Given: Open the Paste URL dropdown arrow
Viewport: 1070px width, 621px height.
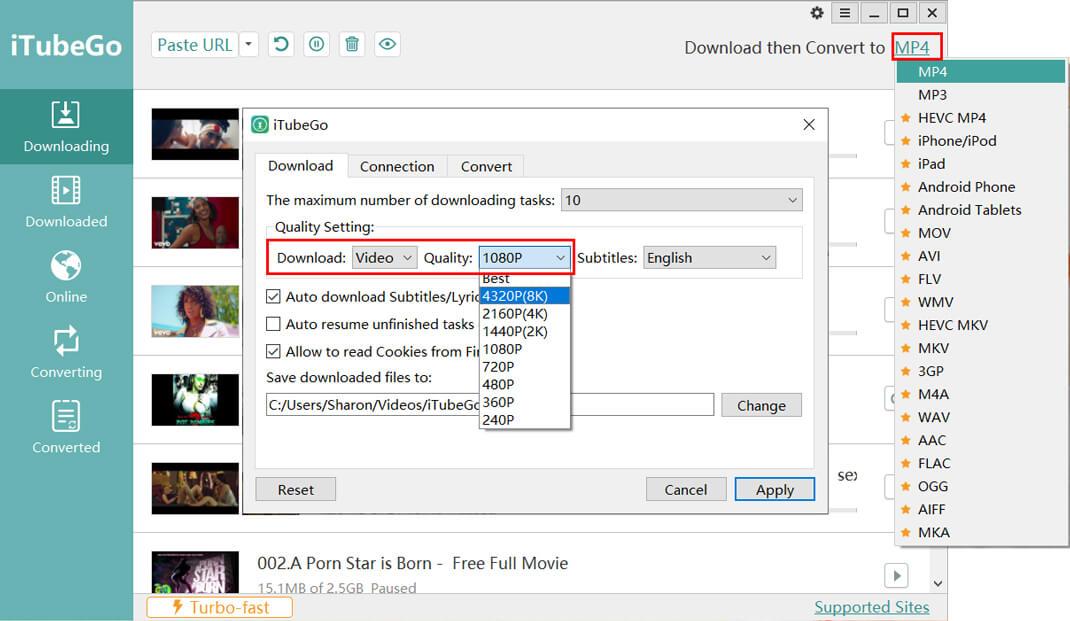Looking at the screenshot, I should tap(248, 45).
